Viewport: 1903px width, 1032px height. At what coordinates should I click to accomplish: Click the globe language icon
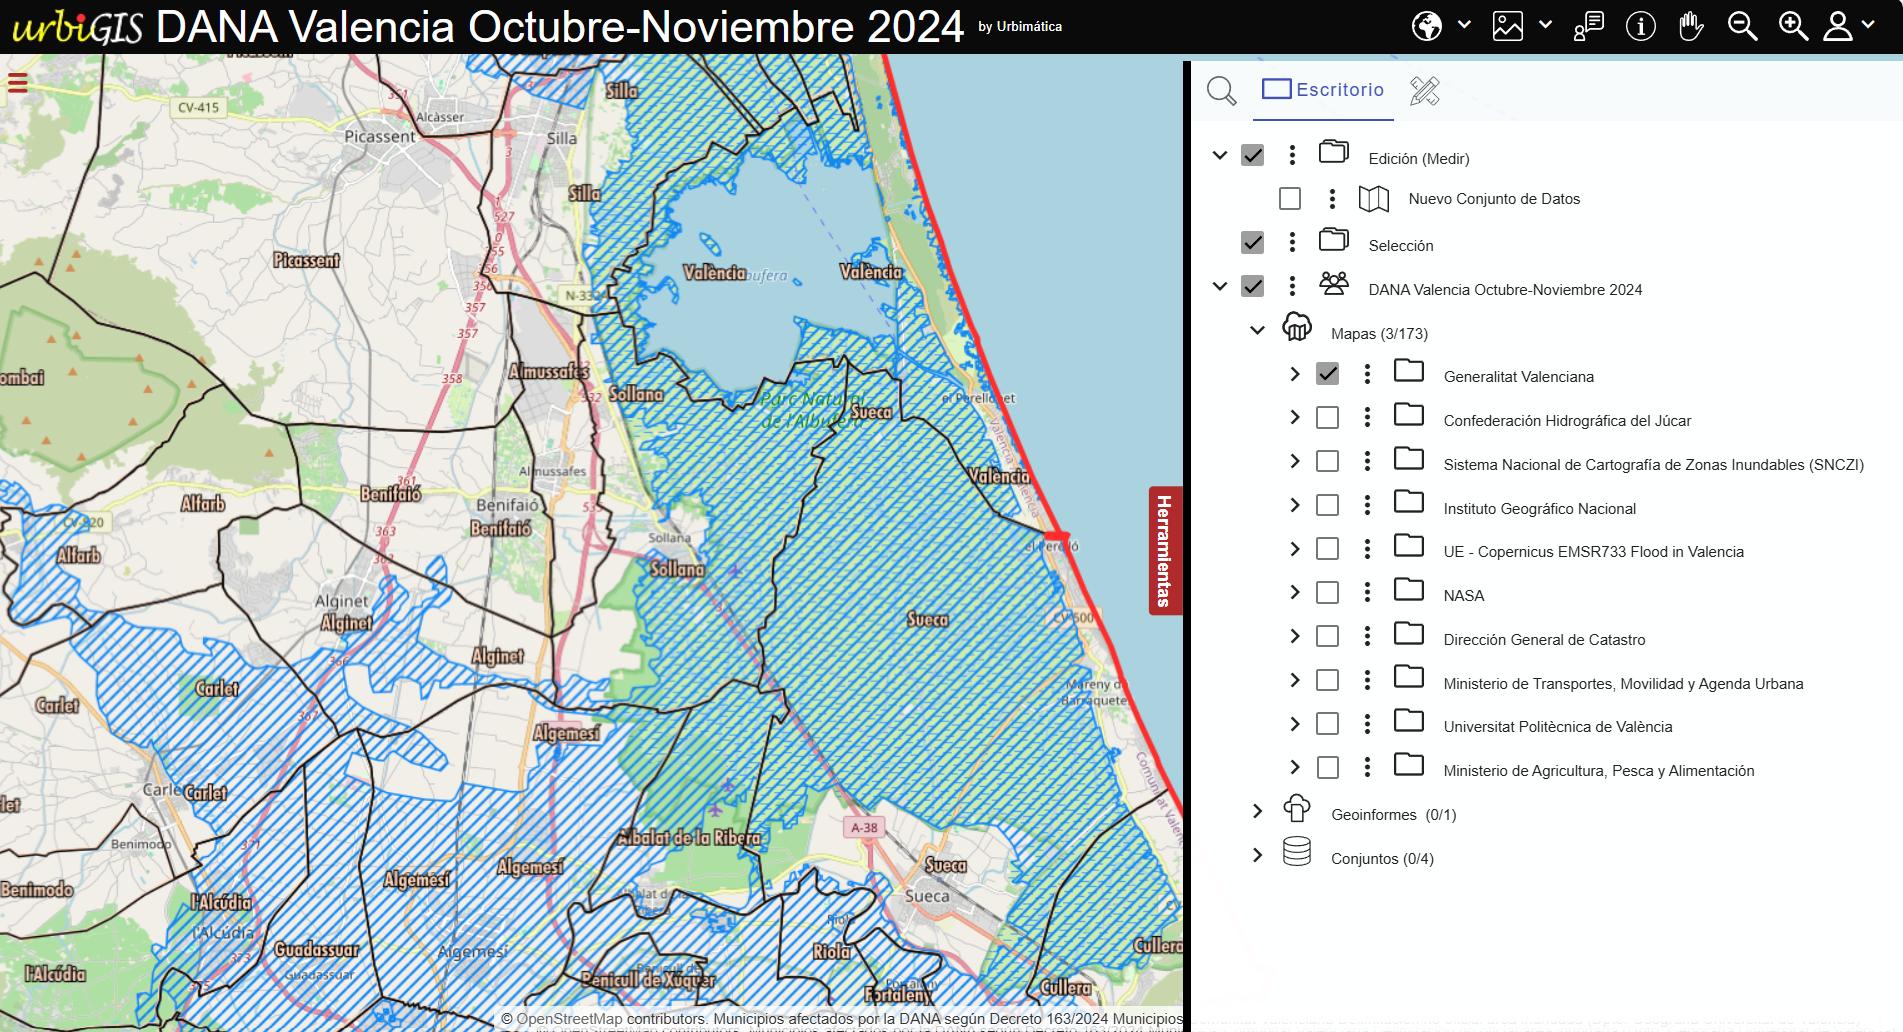click(1427, 26)
